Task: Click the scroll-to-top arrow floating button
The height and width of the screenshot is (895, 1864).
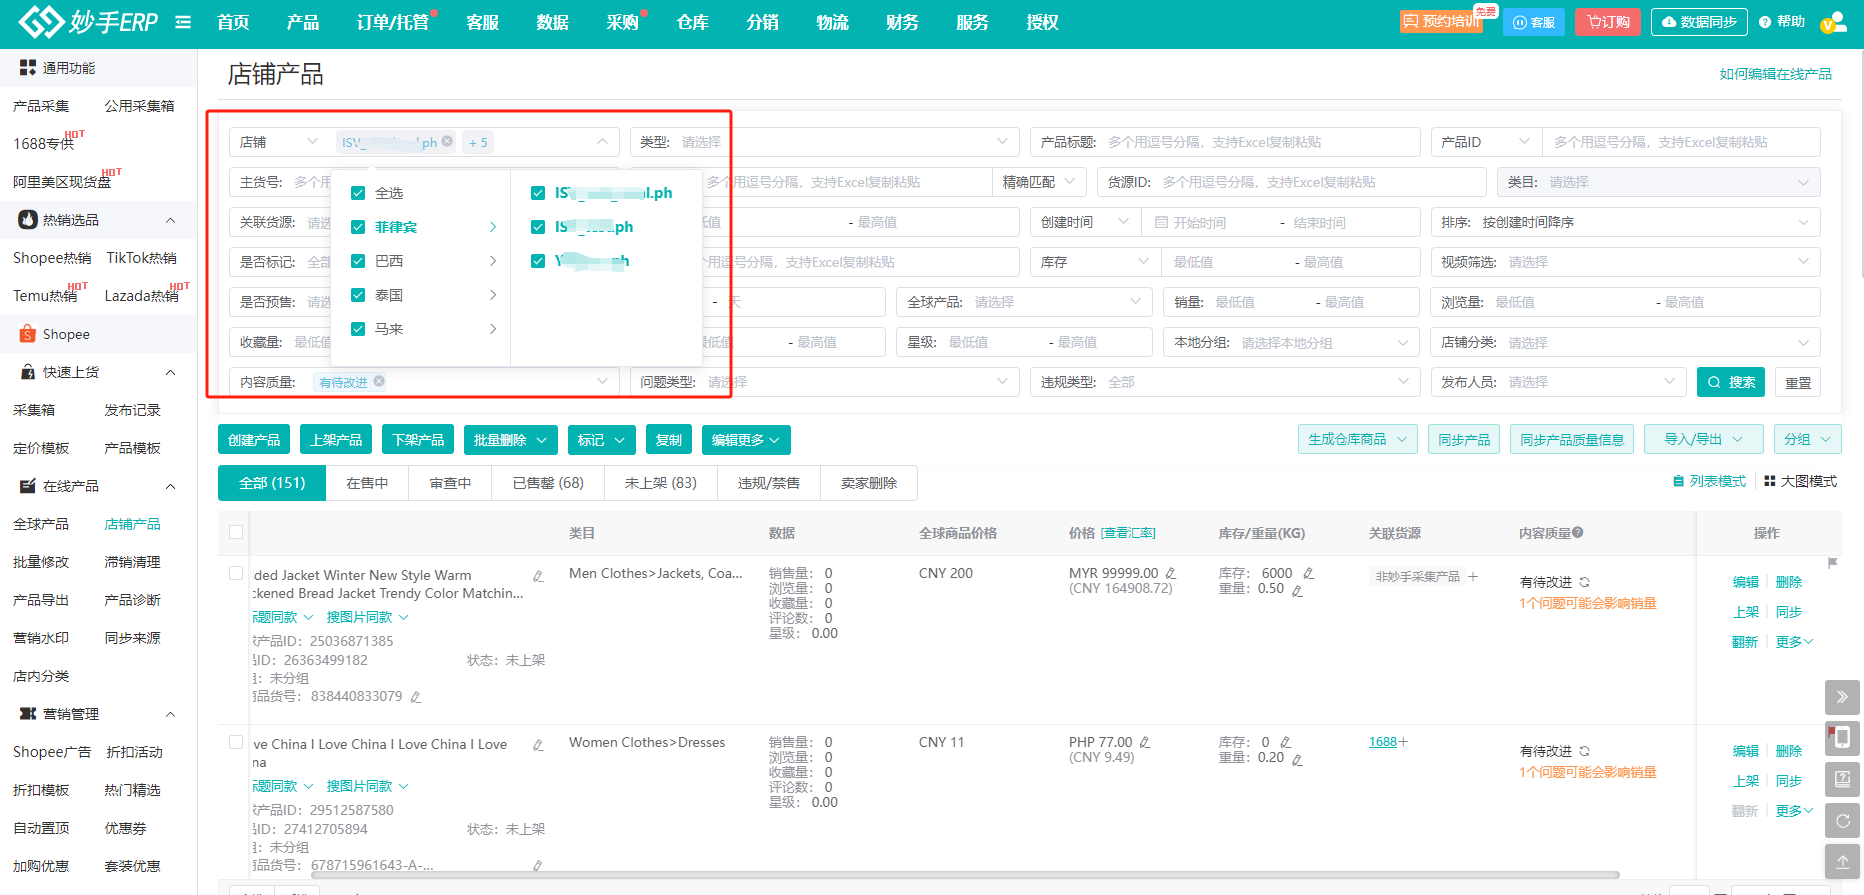Action: click(1842, 860)
